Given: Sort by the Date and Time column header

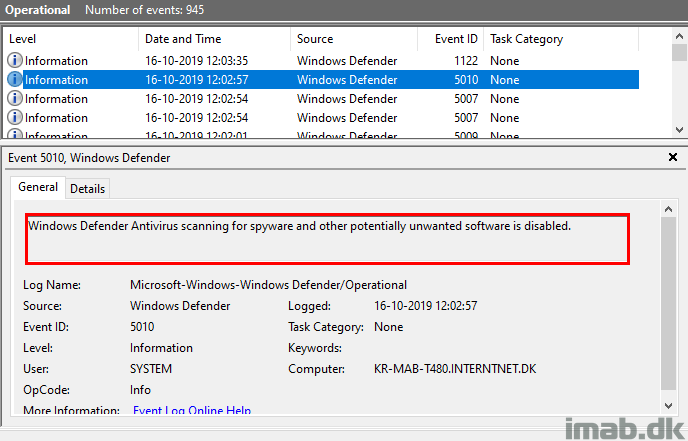Looking at the screenshot, I should 215,39.
